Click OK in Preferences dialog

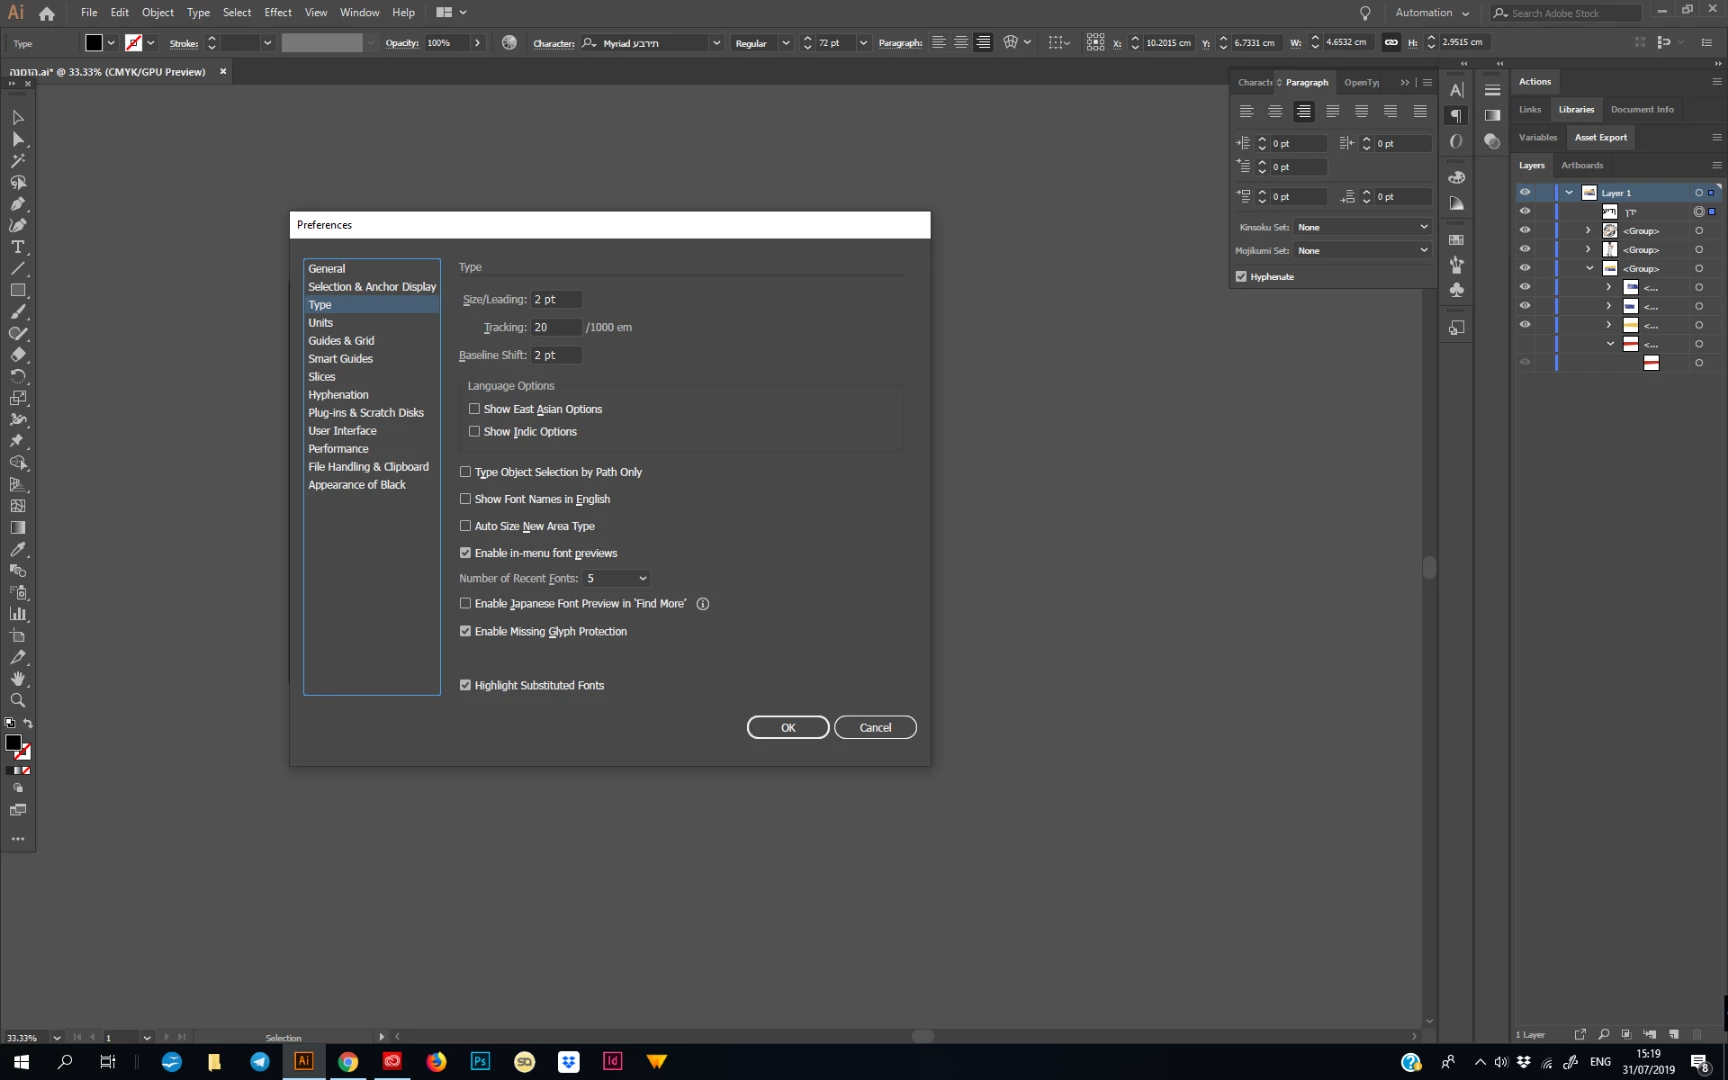click(788, 727)
